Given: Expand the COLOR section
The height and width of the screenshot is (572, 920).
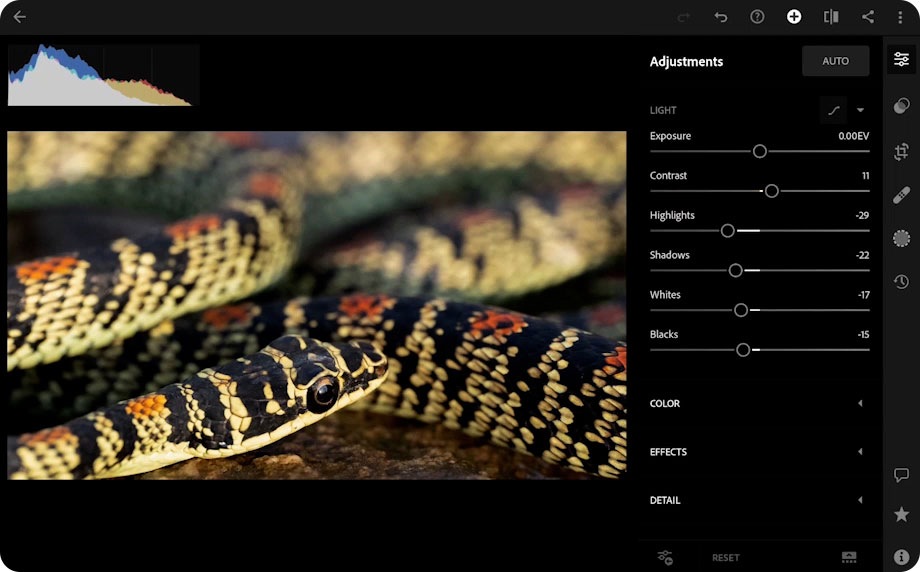Looking at the screenshot, I should pos(759,404).
